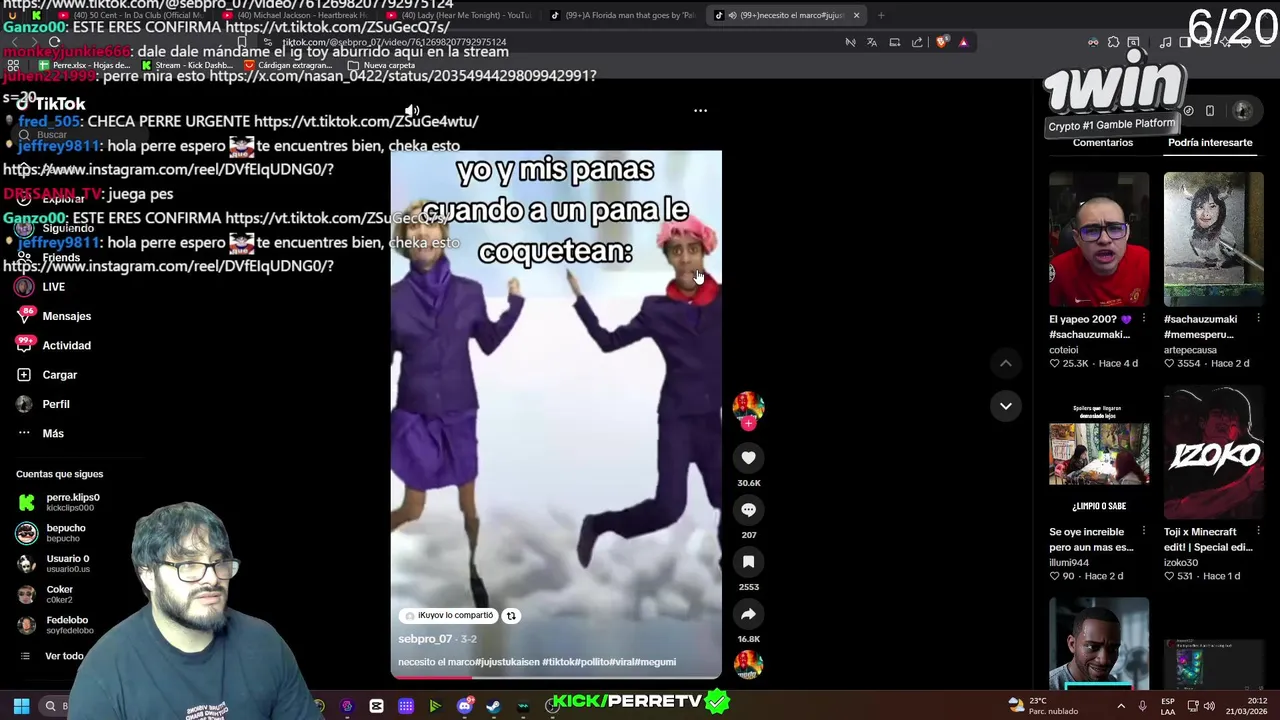
Task: Follow sebpro_07 with the red plus button
Action: tap(748, 423)
